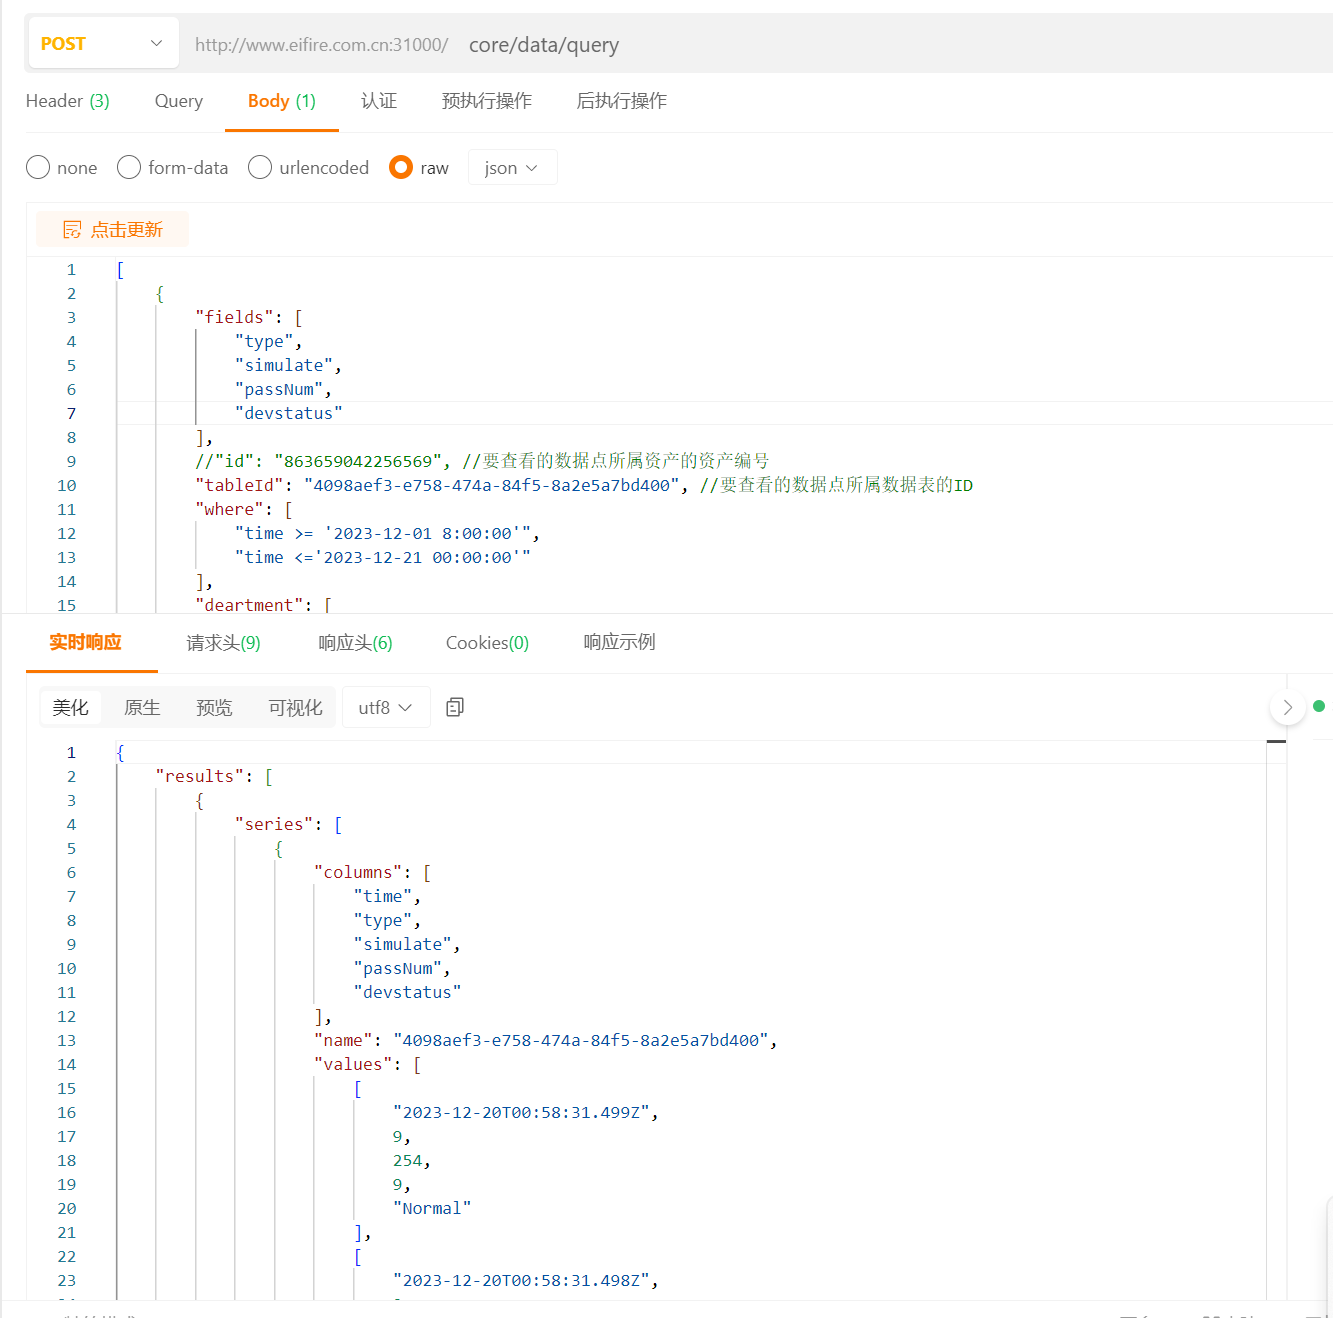
Task: Select the none body type radio
Action: tap(38, 167)
